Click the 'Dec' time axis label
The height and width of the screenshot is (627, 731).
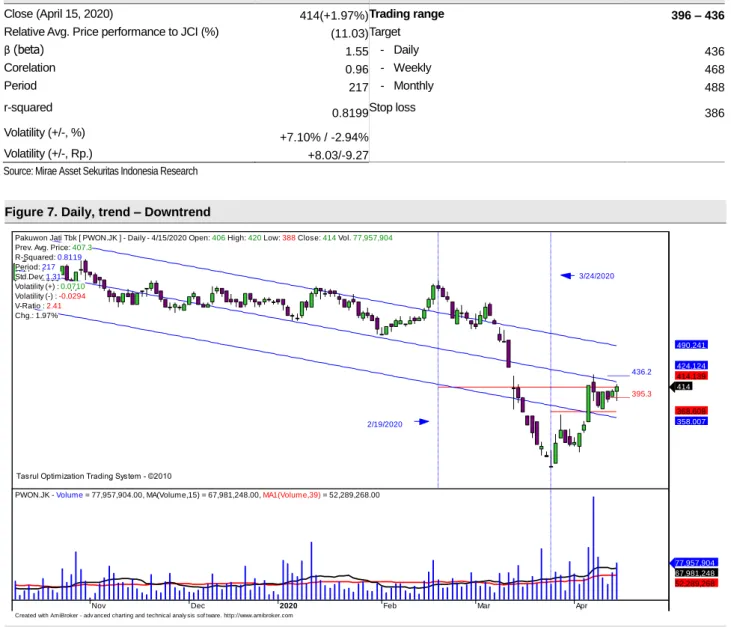[198, 606]
